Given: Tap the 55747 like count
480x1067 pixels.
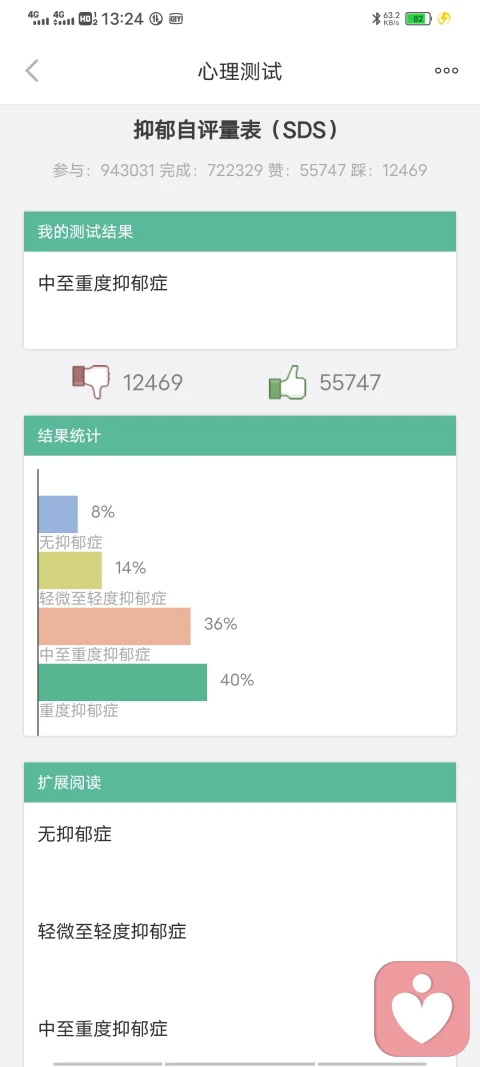Looking at the screenshot, I should point(350,382).
